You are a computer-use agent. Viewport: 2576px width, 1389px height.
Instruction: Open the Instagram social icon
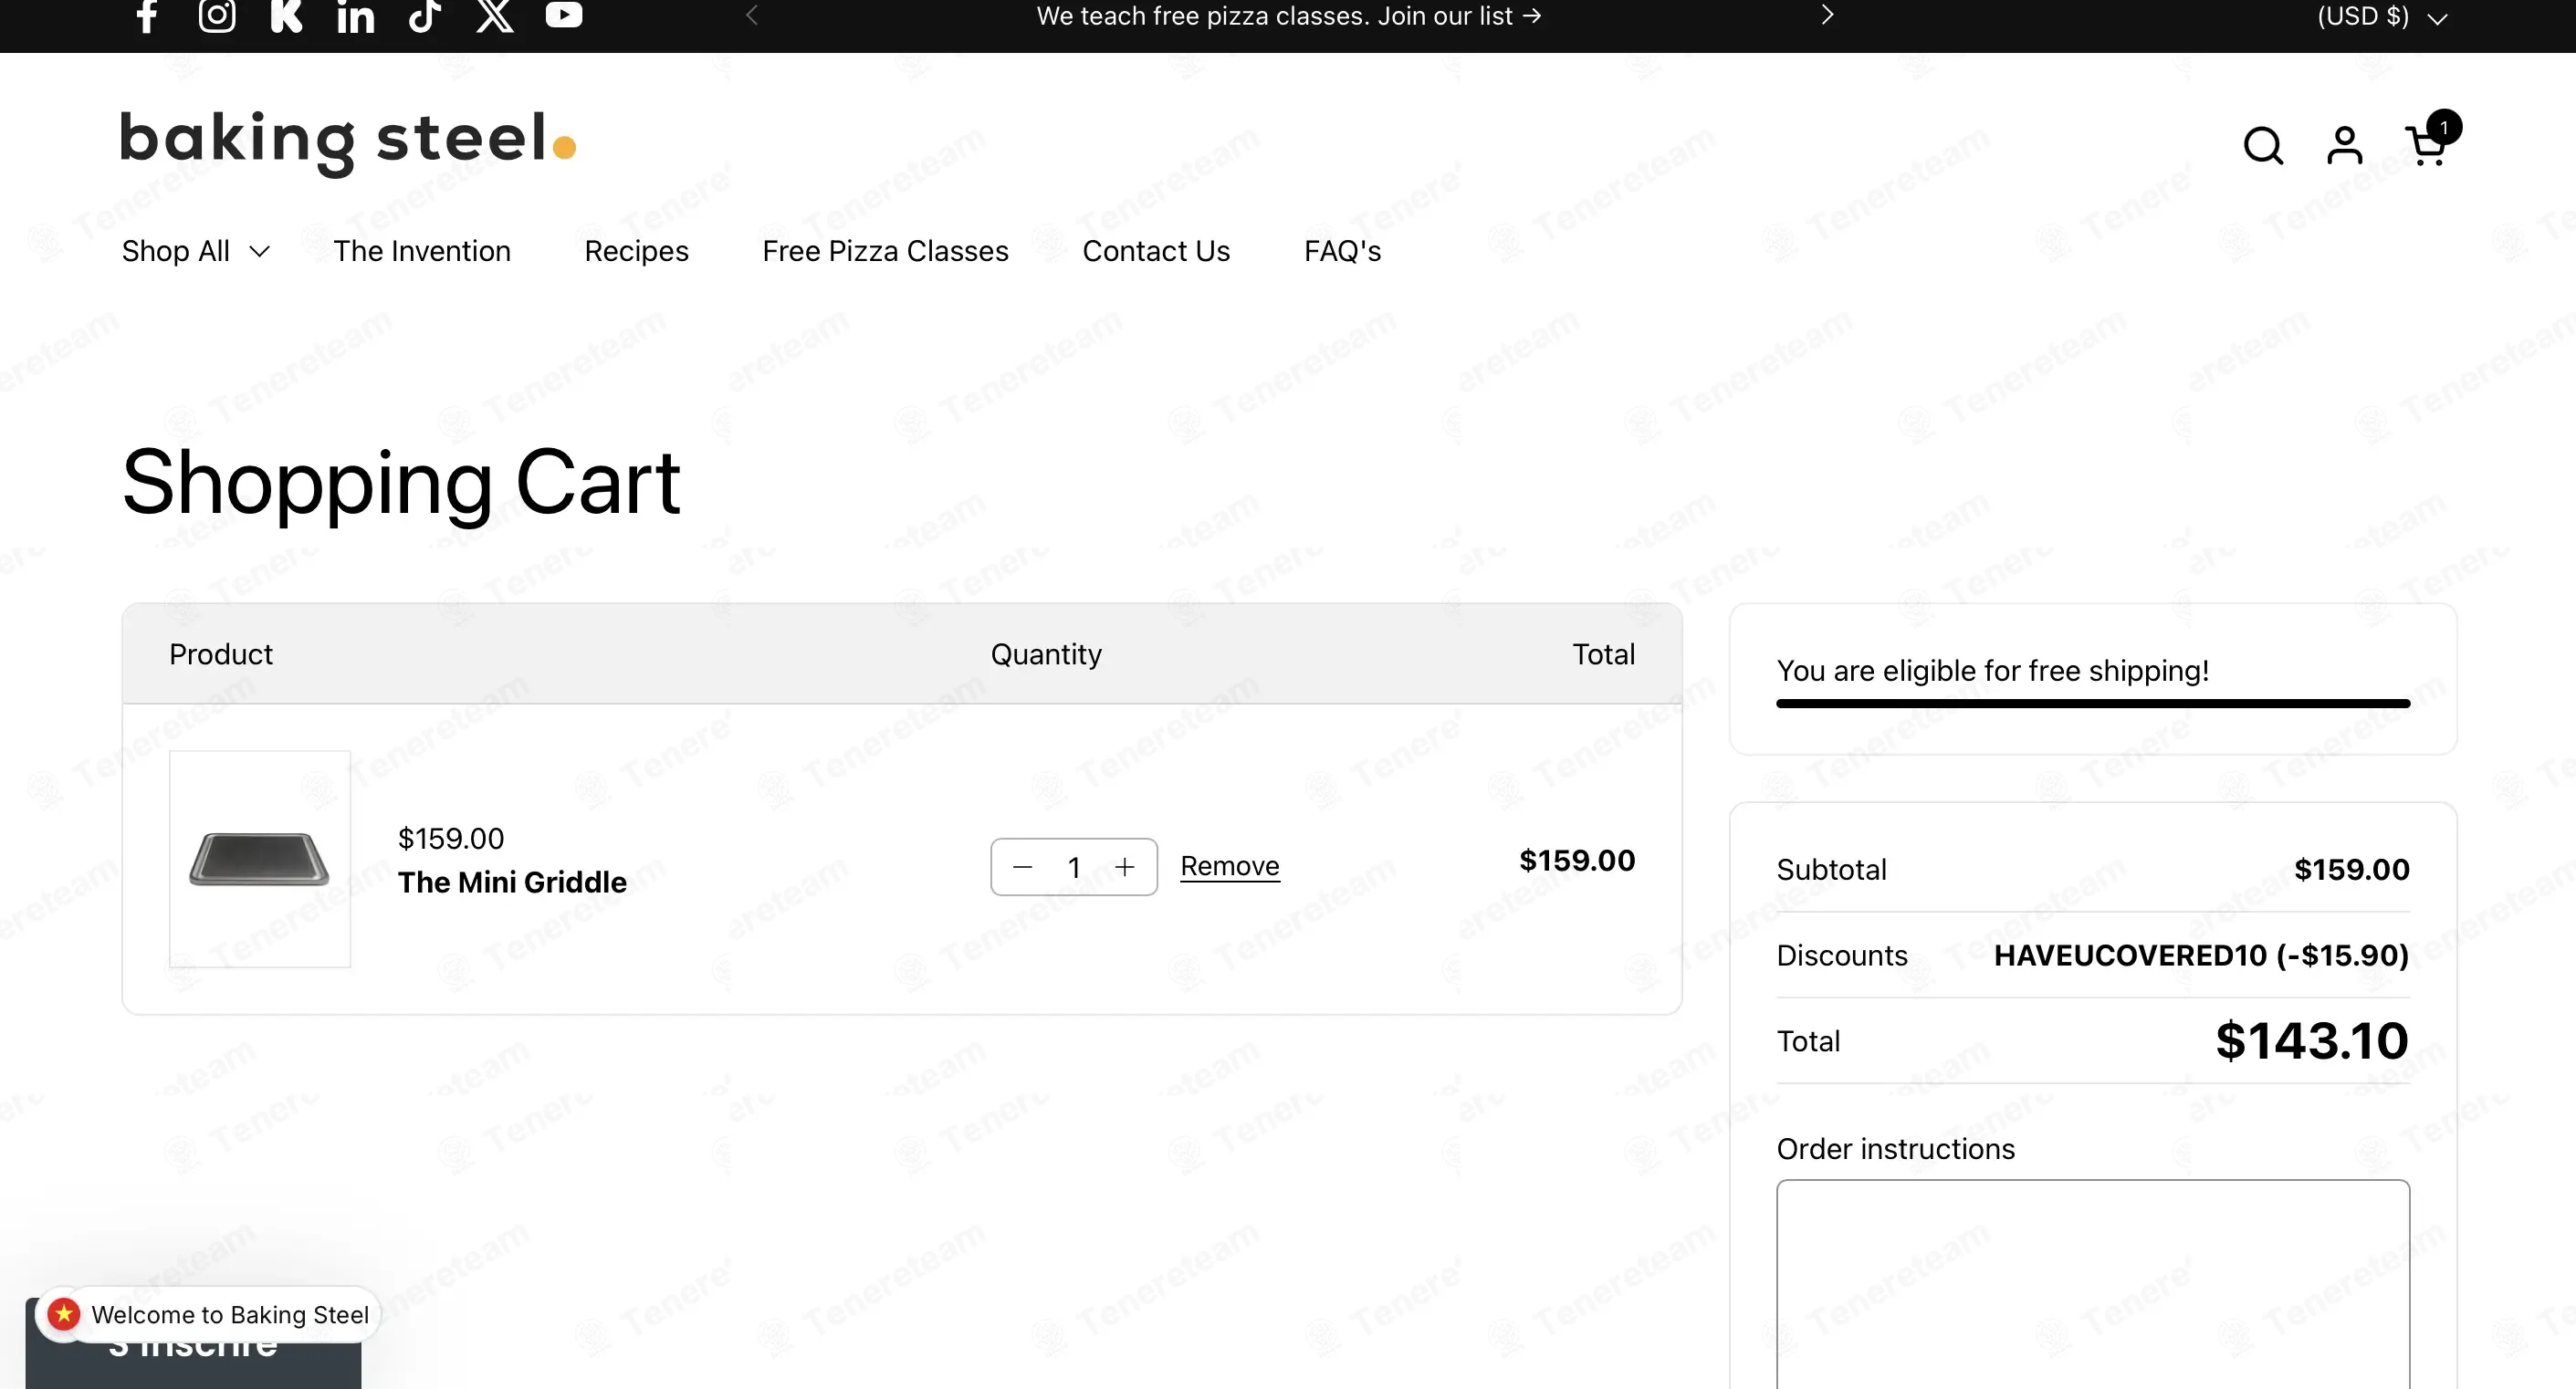click(217, 15)
